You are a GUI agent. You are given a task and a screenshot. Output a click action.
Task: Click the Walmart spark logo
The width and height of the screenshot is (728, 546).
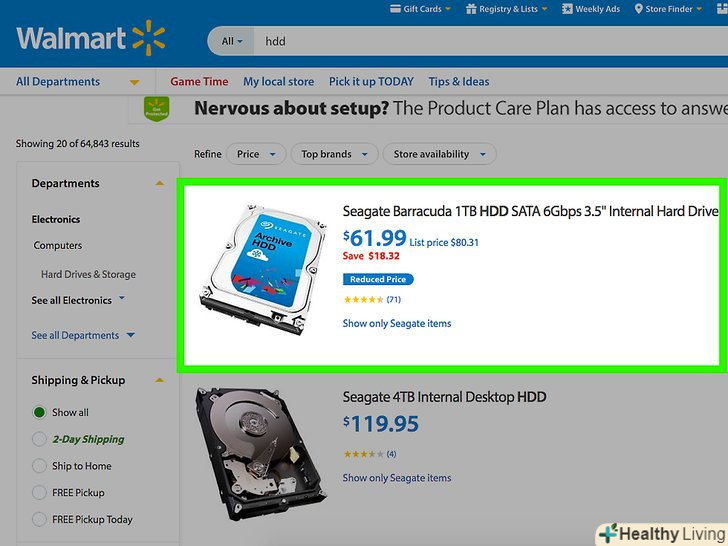click(148, 41)
